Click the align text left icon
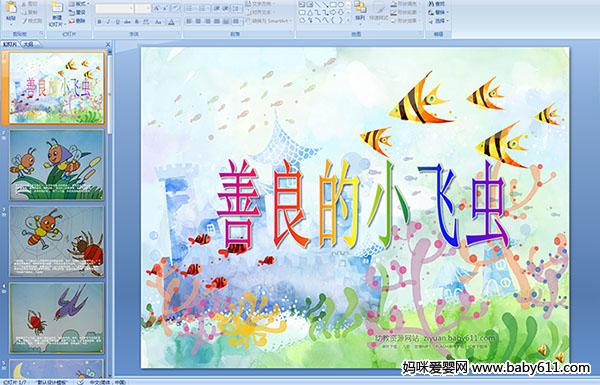600x385 pixels. (189, 22)
